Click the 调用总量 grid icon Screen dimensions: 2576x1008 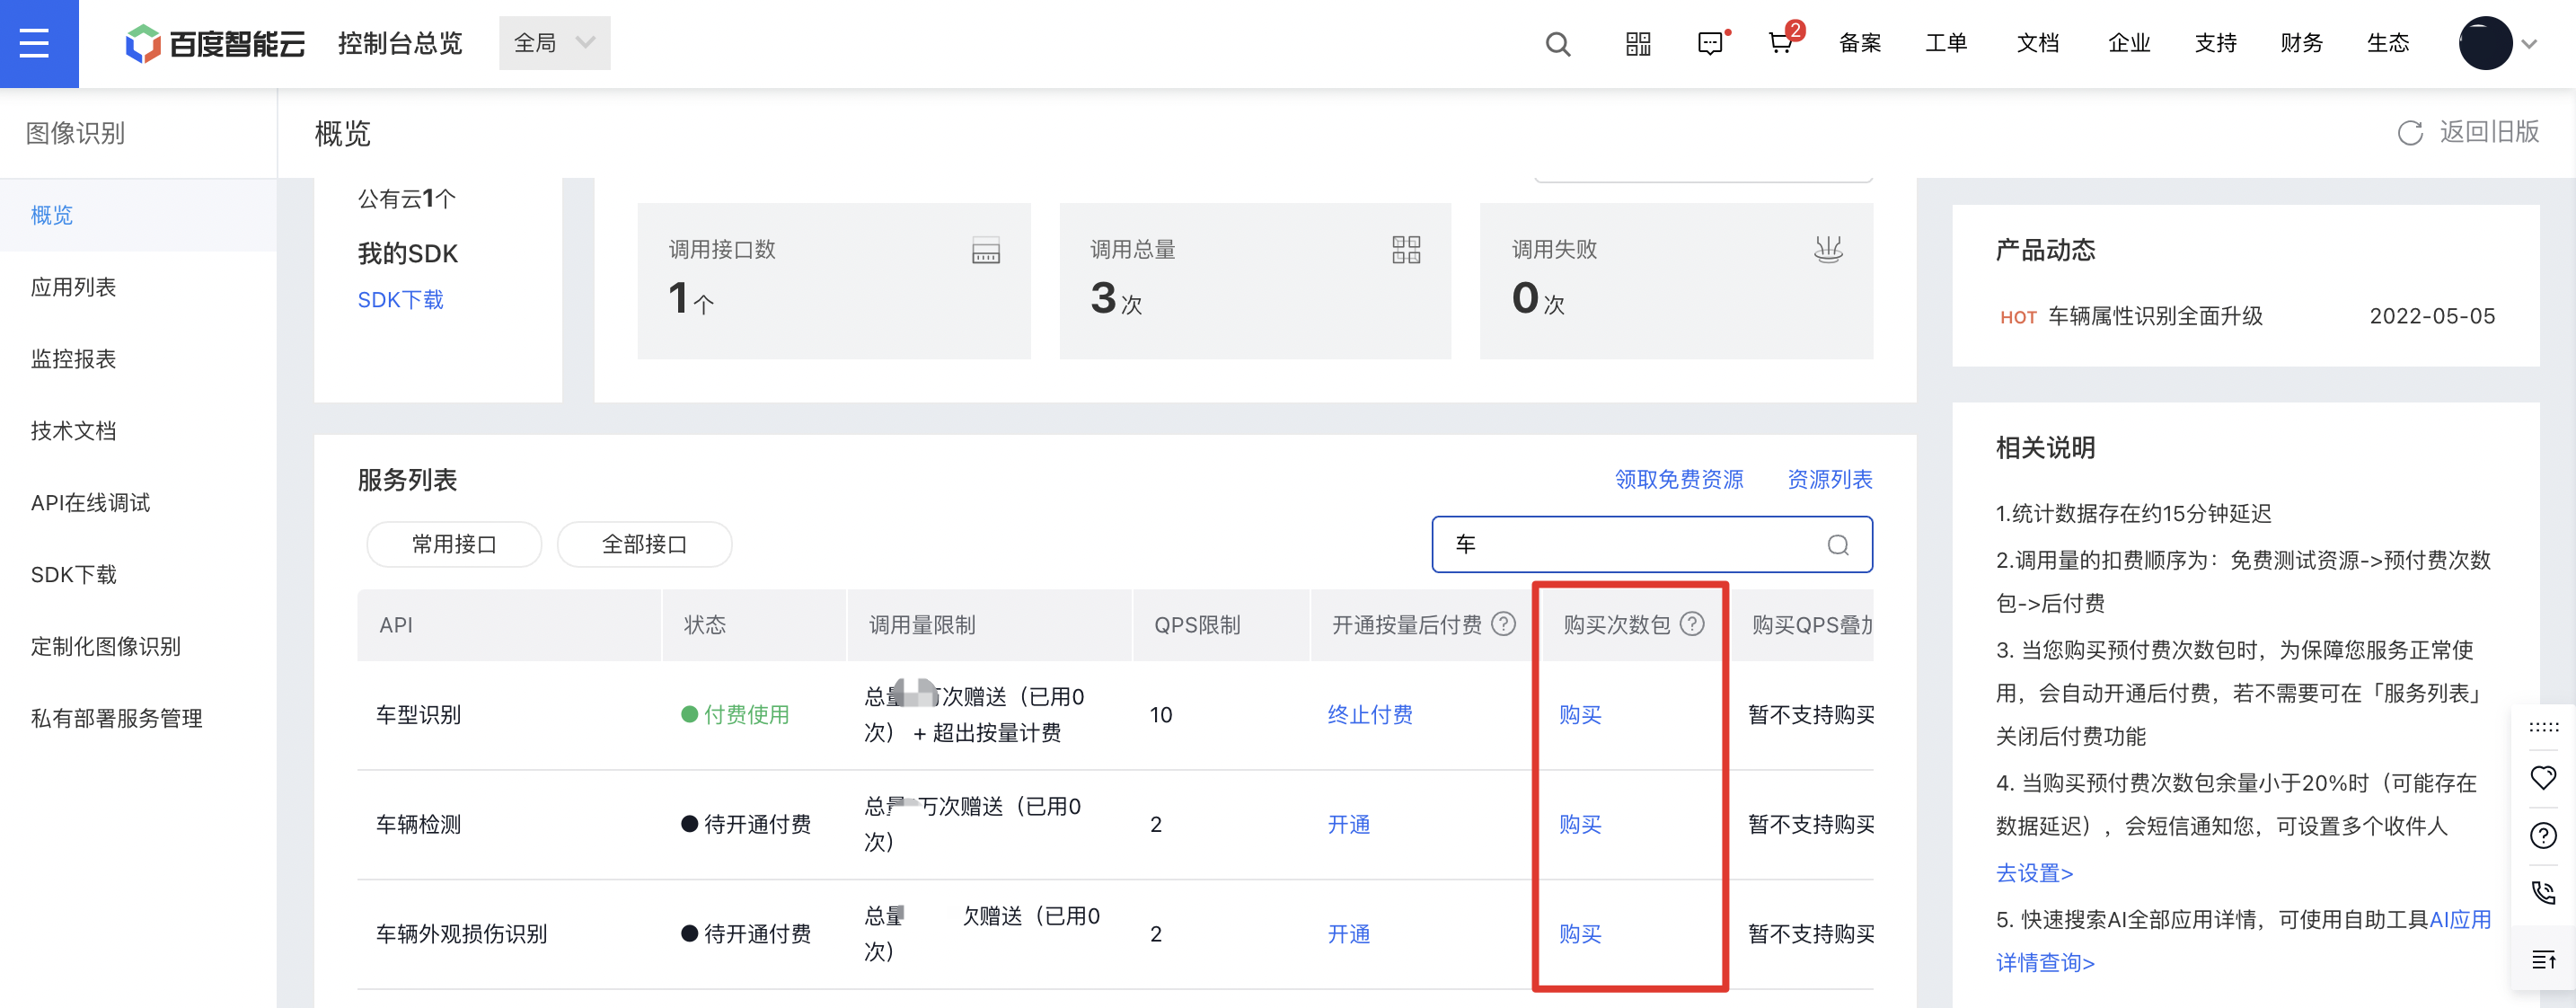pos(1406,249)
